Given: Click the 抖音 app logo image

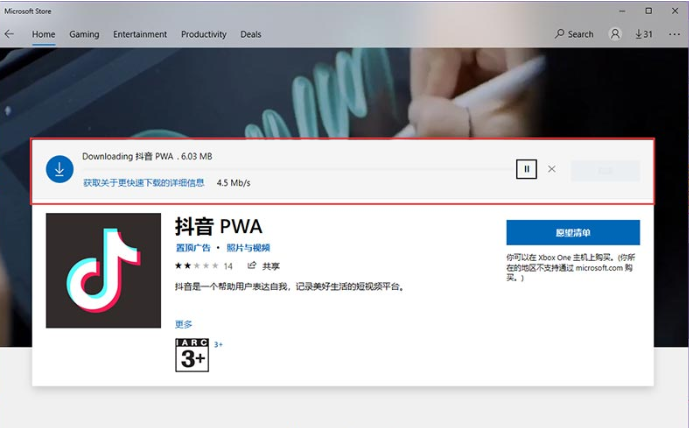Looking at the screenshot, I should pyautogui.click(x=103, y=270).
